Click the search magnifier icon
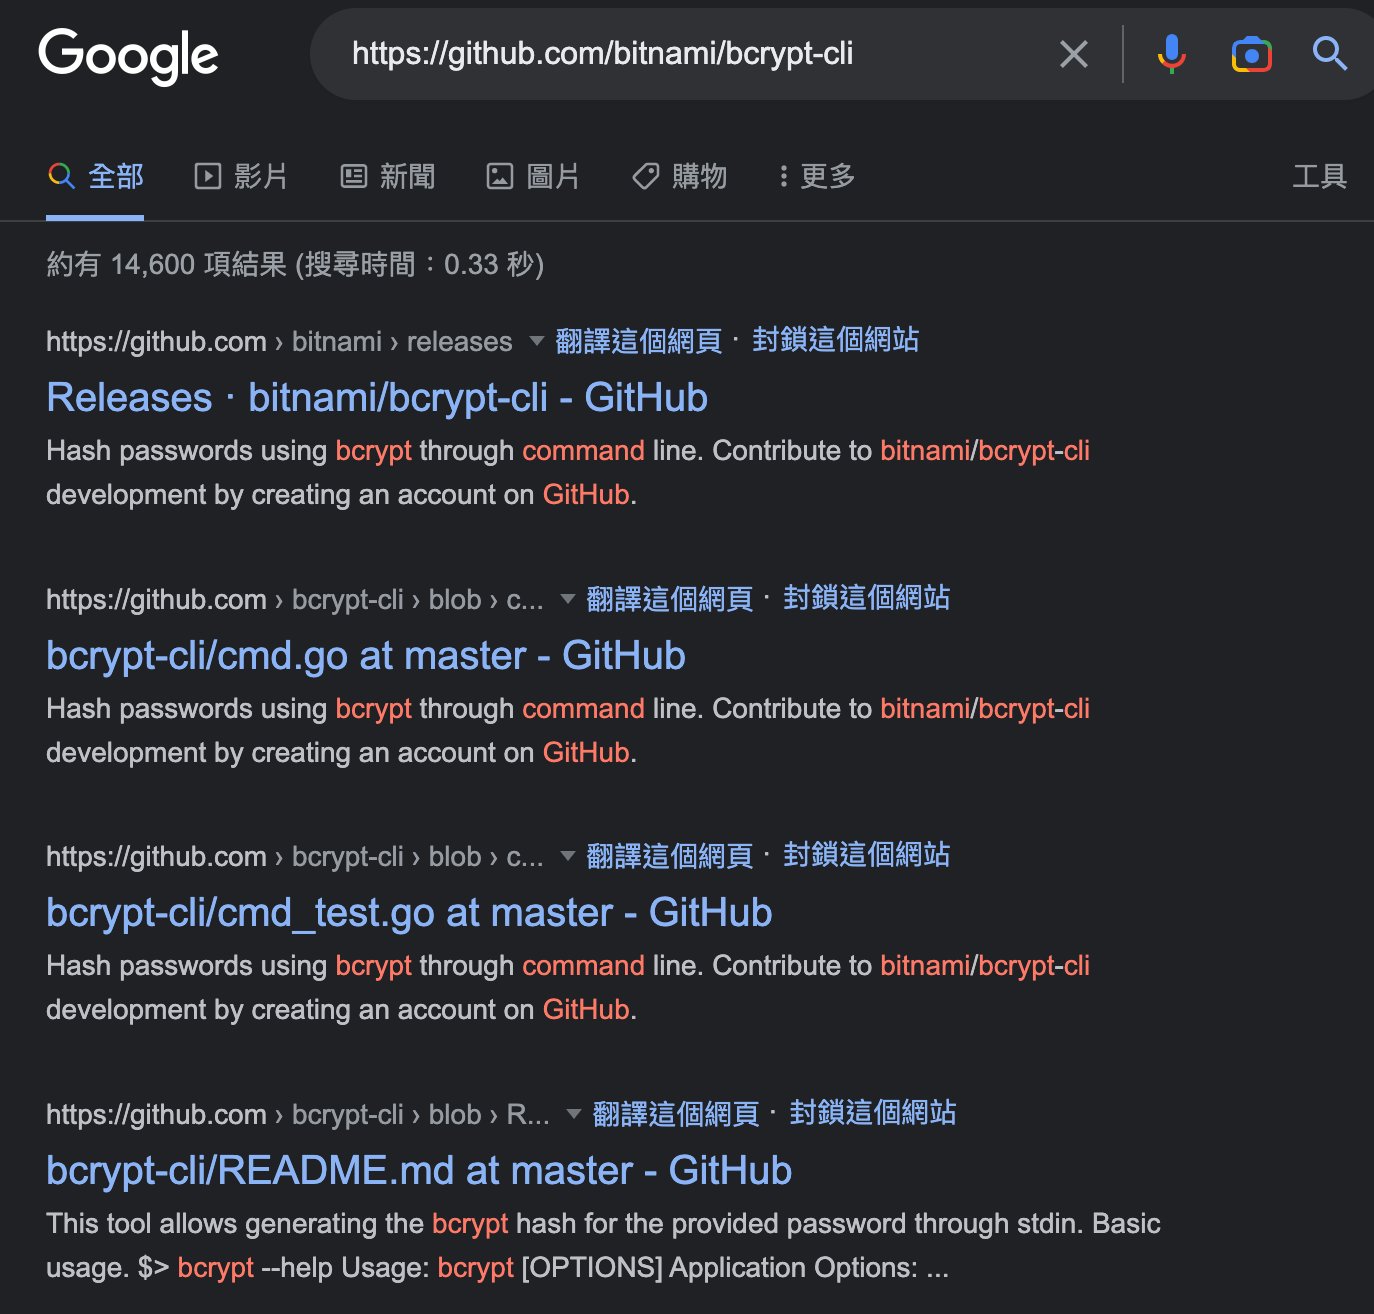Screen dimensions: 1374x1314 pos(1330,55)
